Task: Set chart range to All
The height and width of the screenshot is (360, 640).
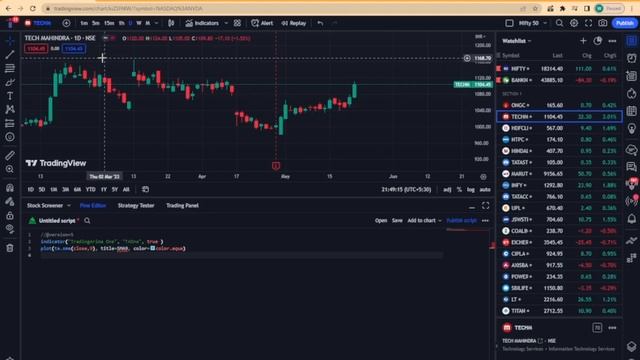Action: [126, 189]
